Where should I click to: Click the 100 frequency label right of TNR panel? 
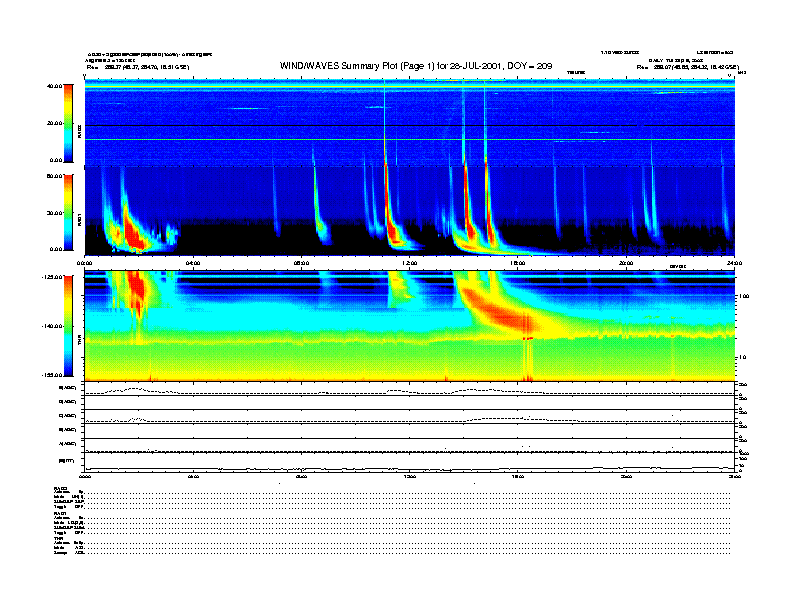(744, 296)
